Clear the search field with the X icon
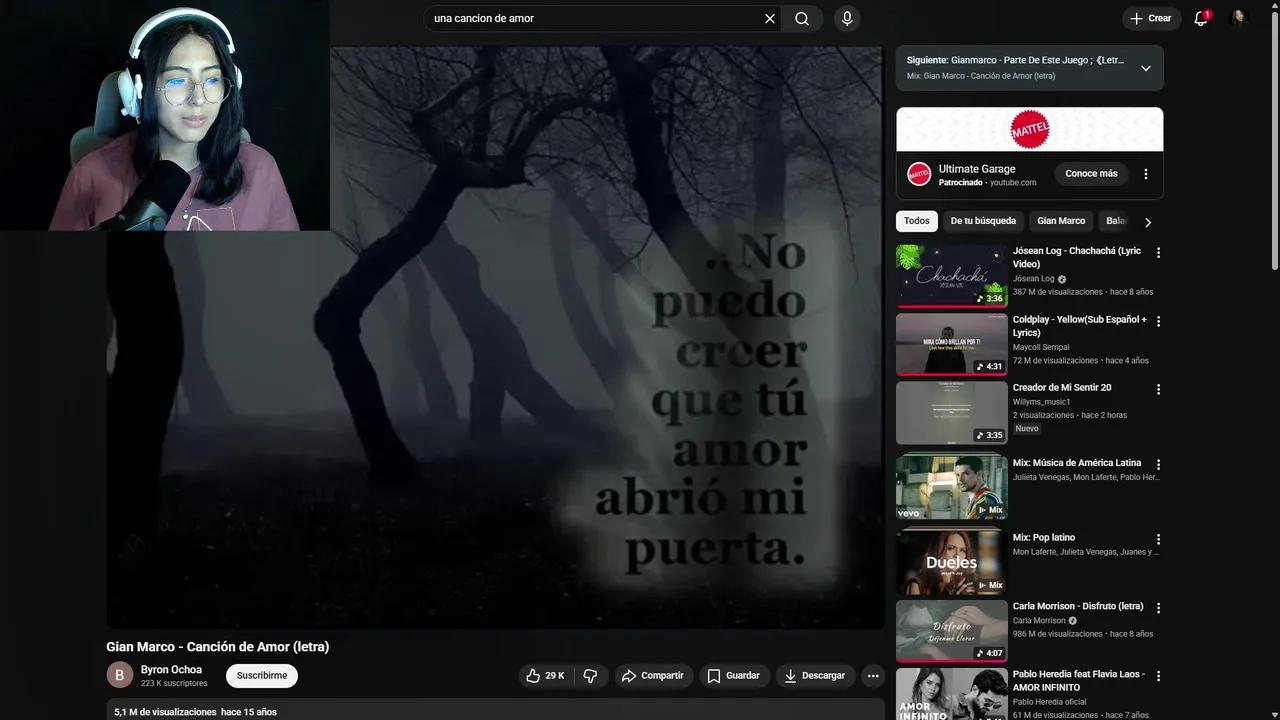 point(769,18)
